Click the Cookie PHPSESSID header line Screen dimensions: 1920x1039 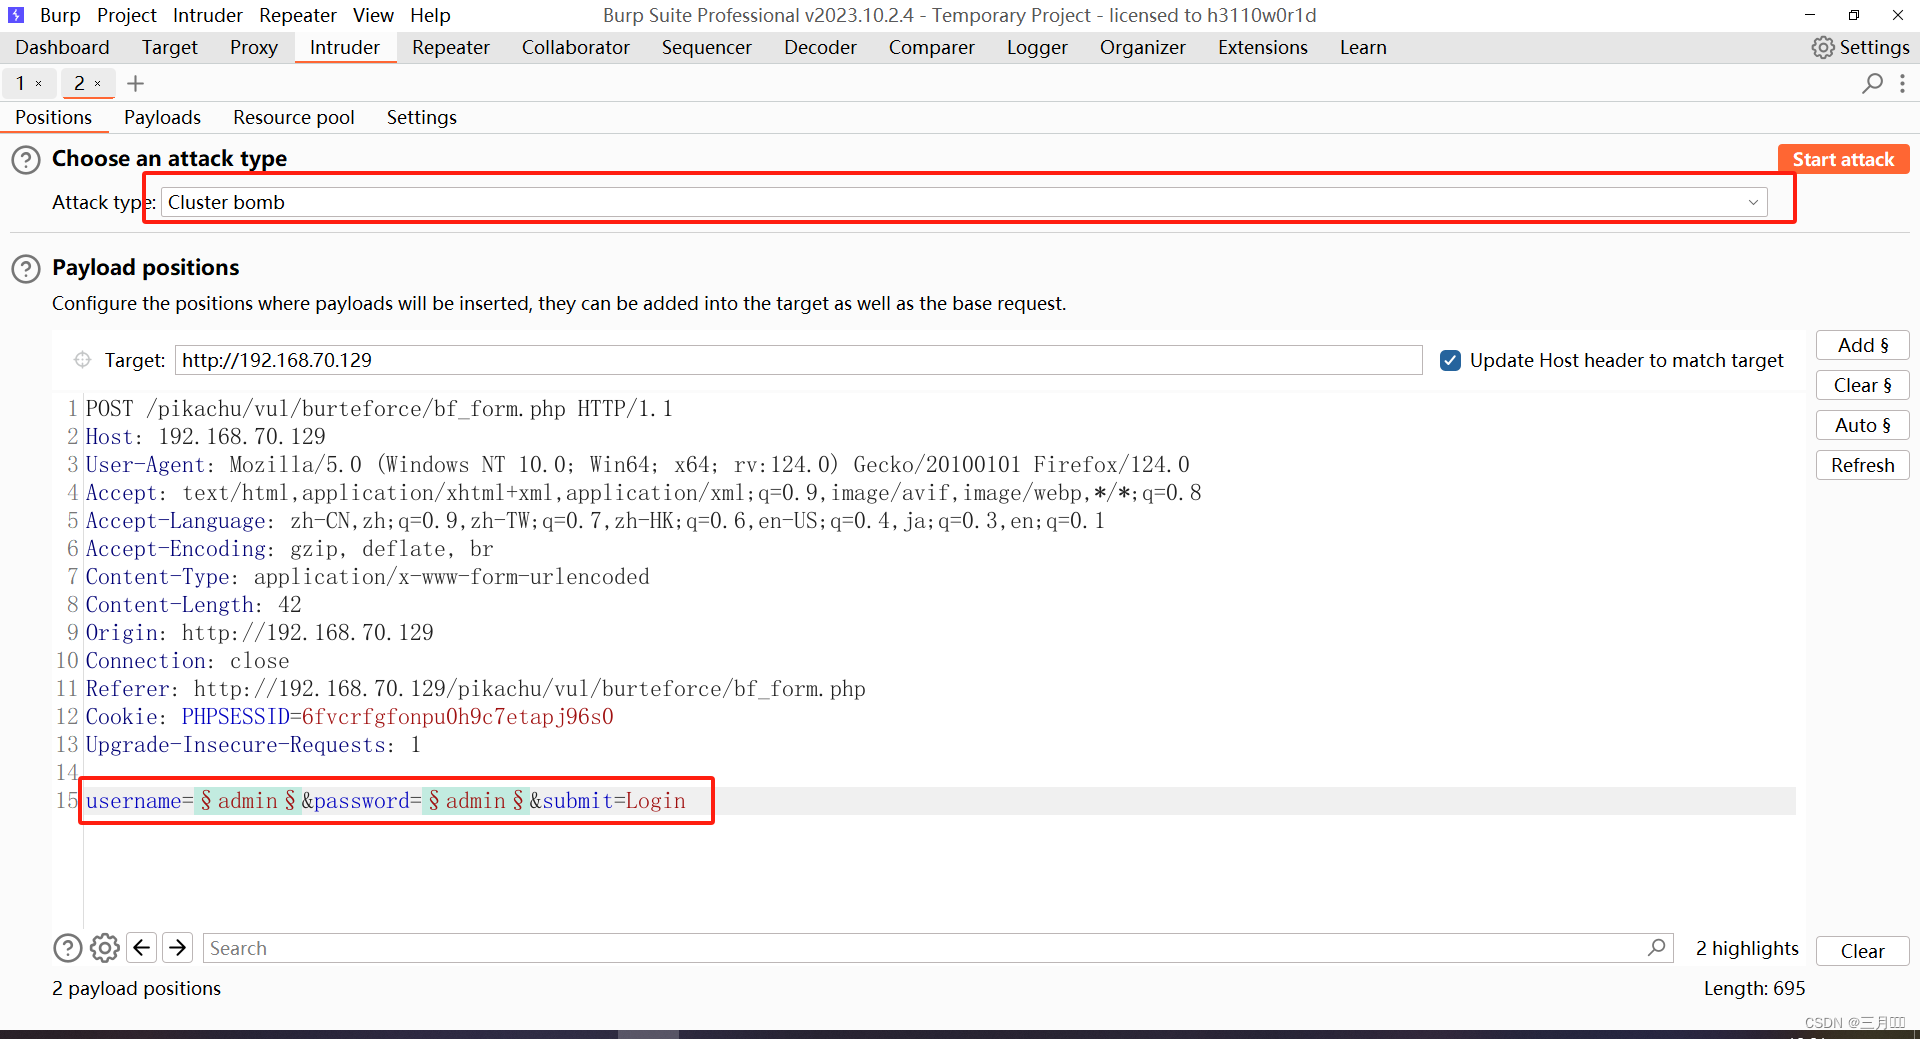350,717
